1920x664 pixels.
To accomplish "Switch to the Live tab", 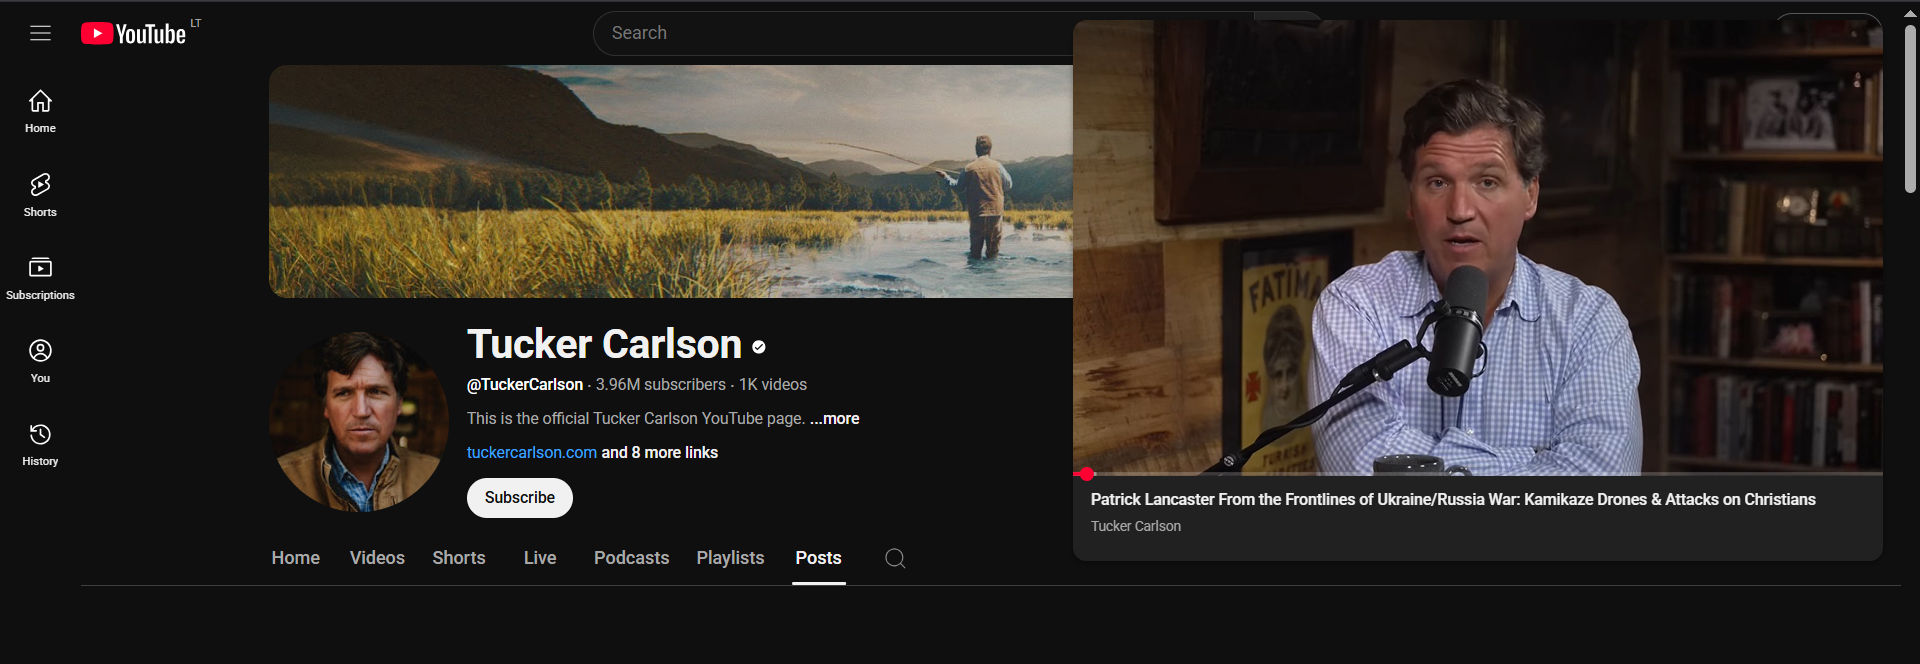I will click(x=540, y=558).
